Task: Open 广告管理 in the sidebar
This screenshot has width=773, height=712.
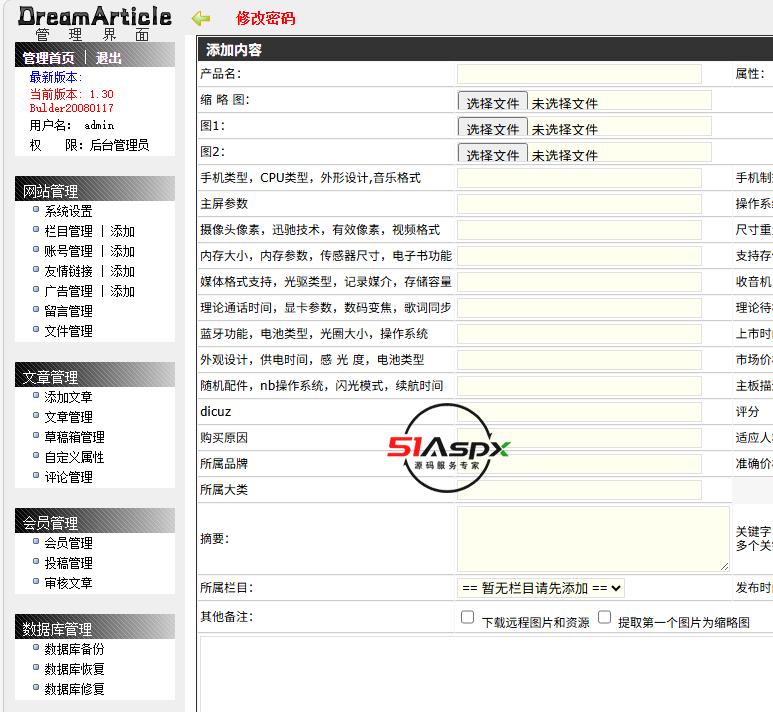Action: (69, 291)
